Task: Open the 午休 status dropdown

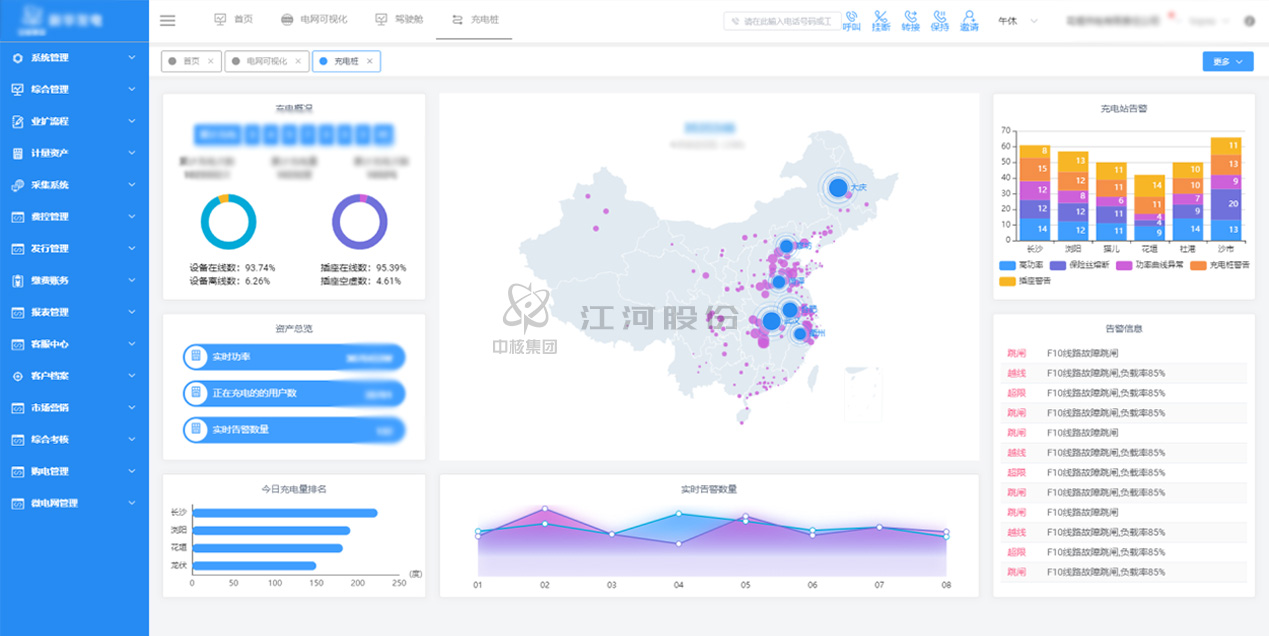Action: pyautogui.click(x=1017, y=21)
